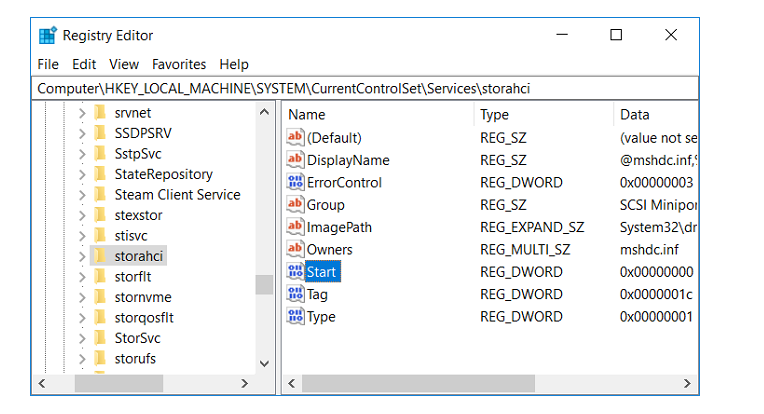The image size is (764, 414).
Task: Click the 0x0000001c data value
Action: (x=656, y=295)
